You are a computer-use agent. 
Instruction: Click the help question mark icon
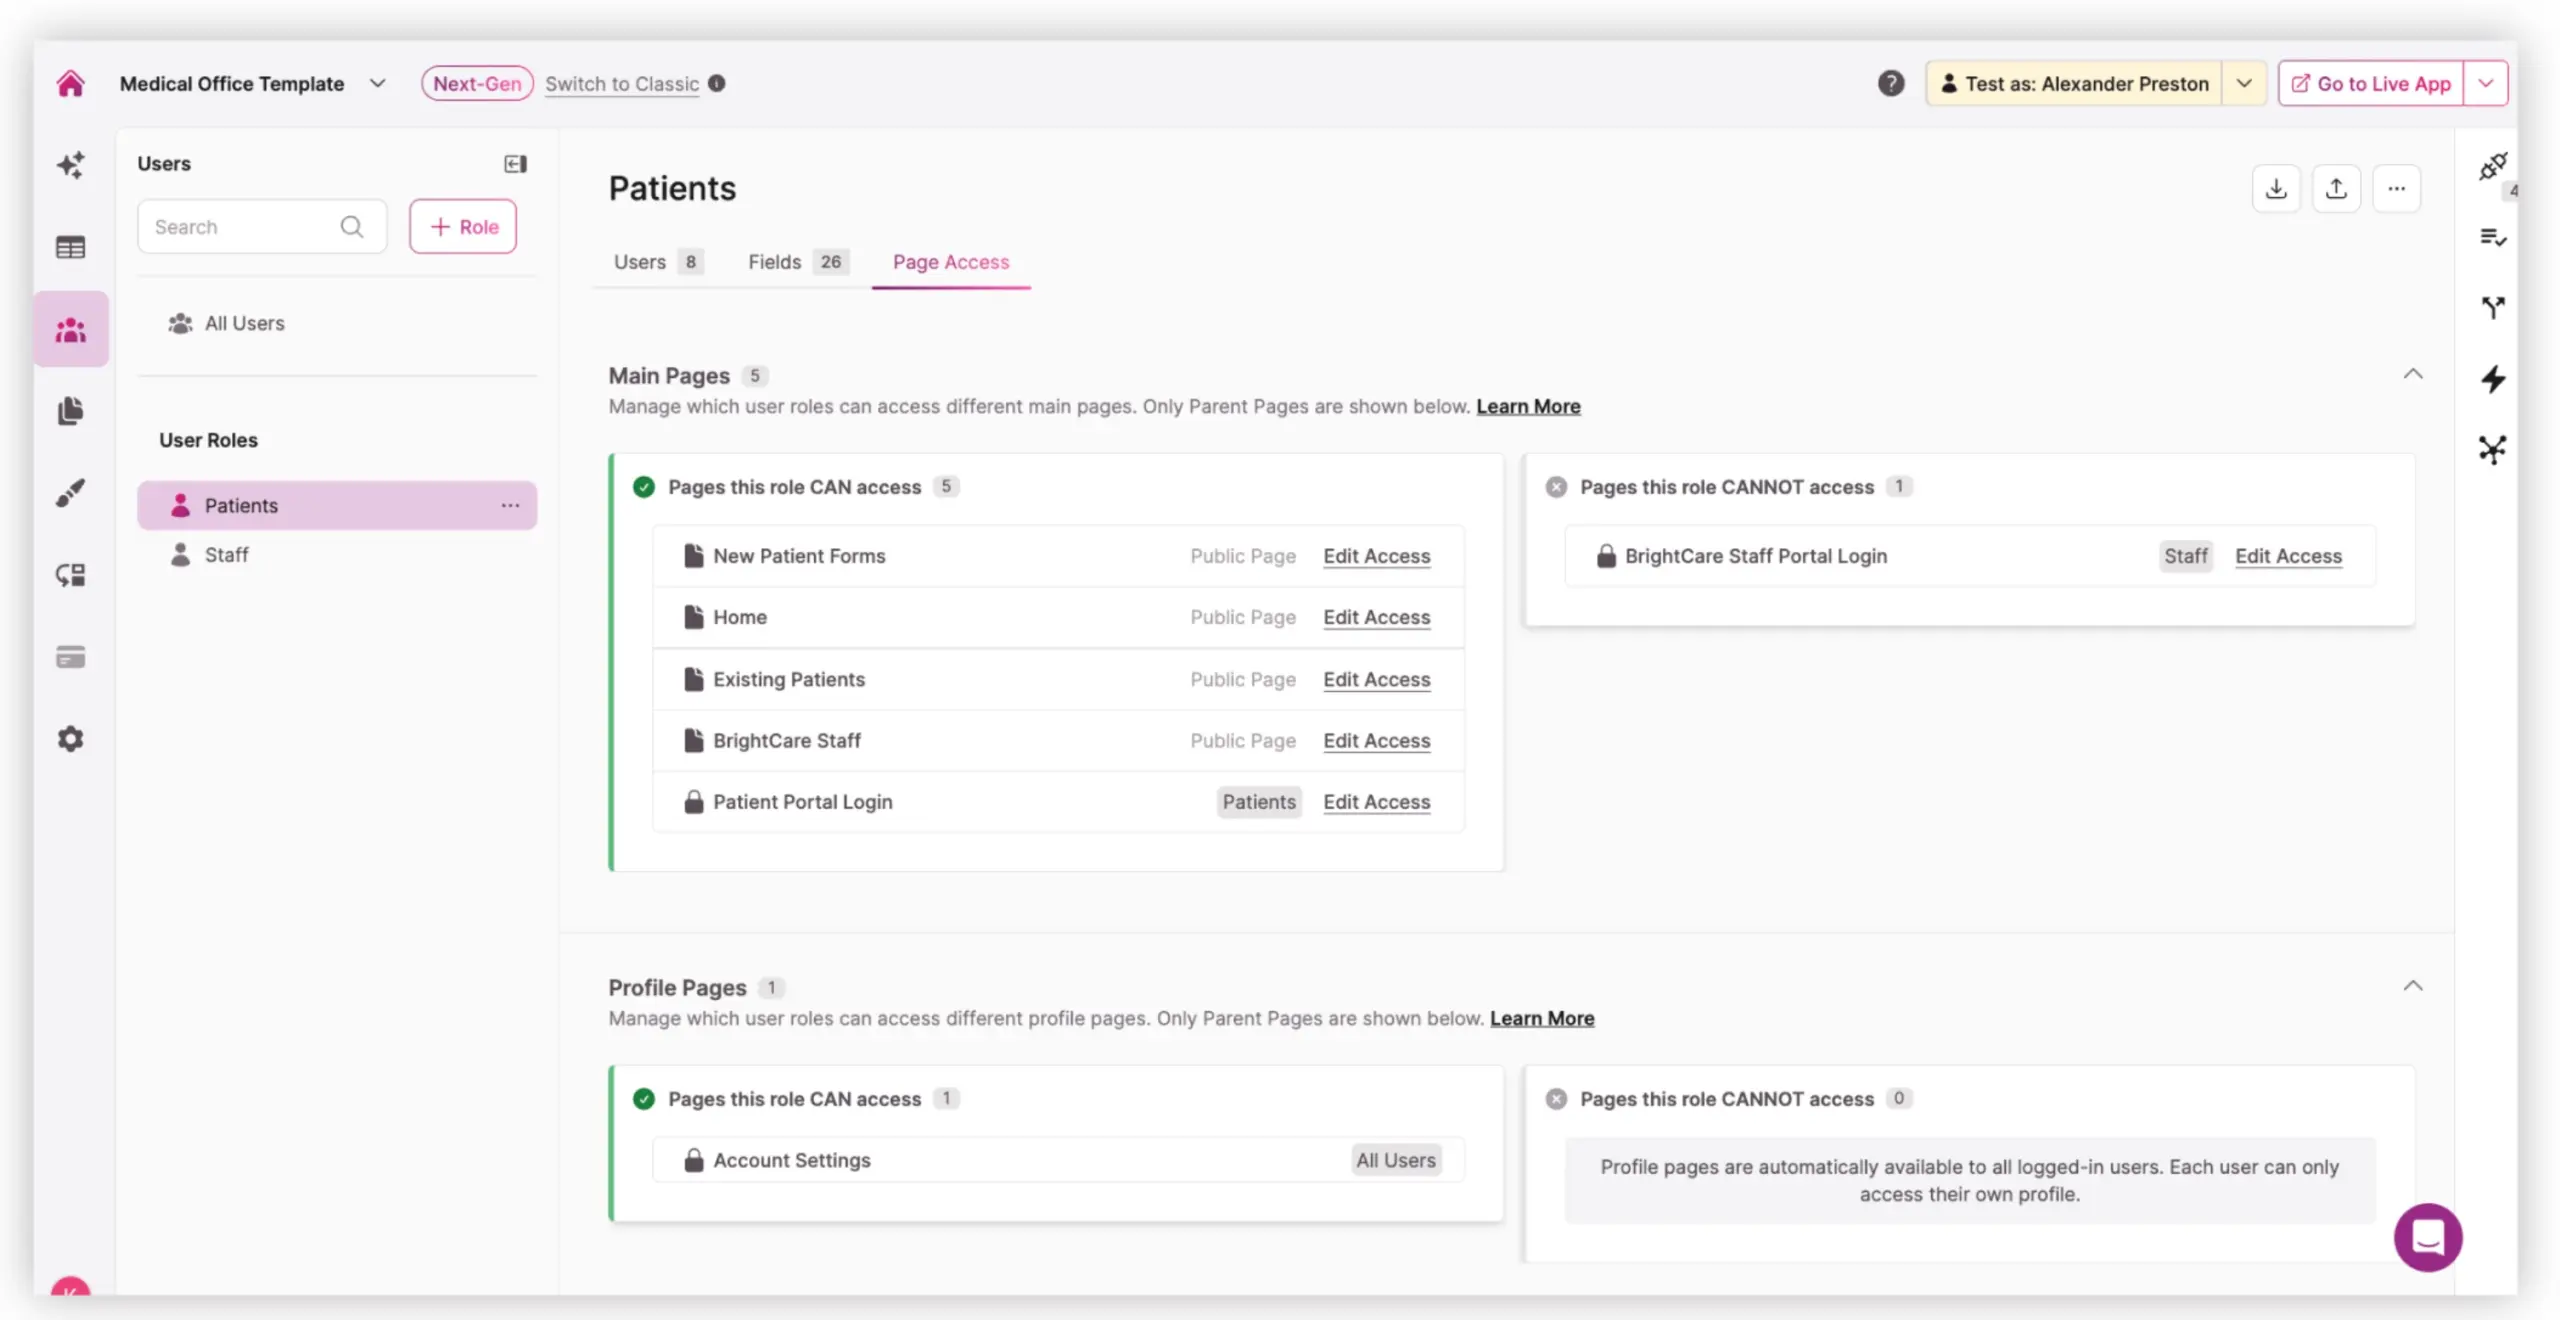point(1890,83)
